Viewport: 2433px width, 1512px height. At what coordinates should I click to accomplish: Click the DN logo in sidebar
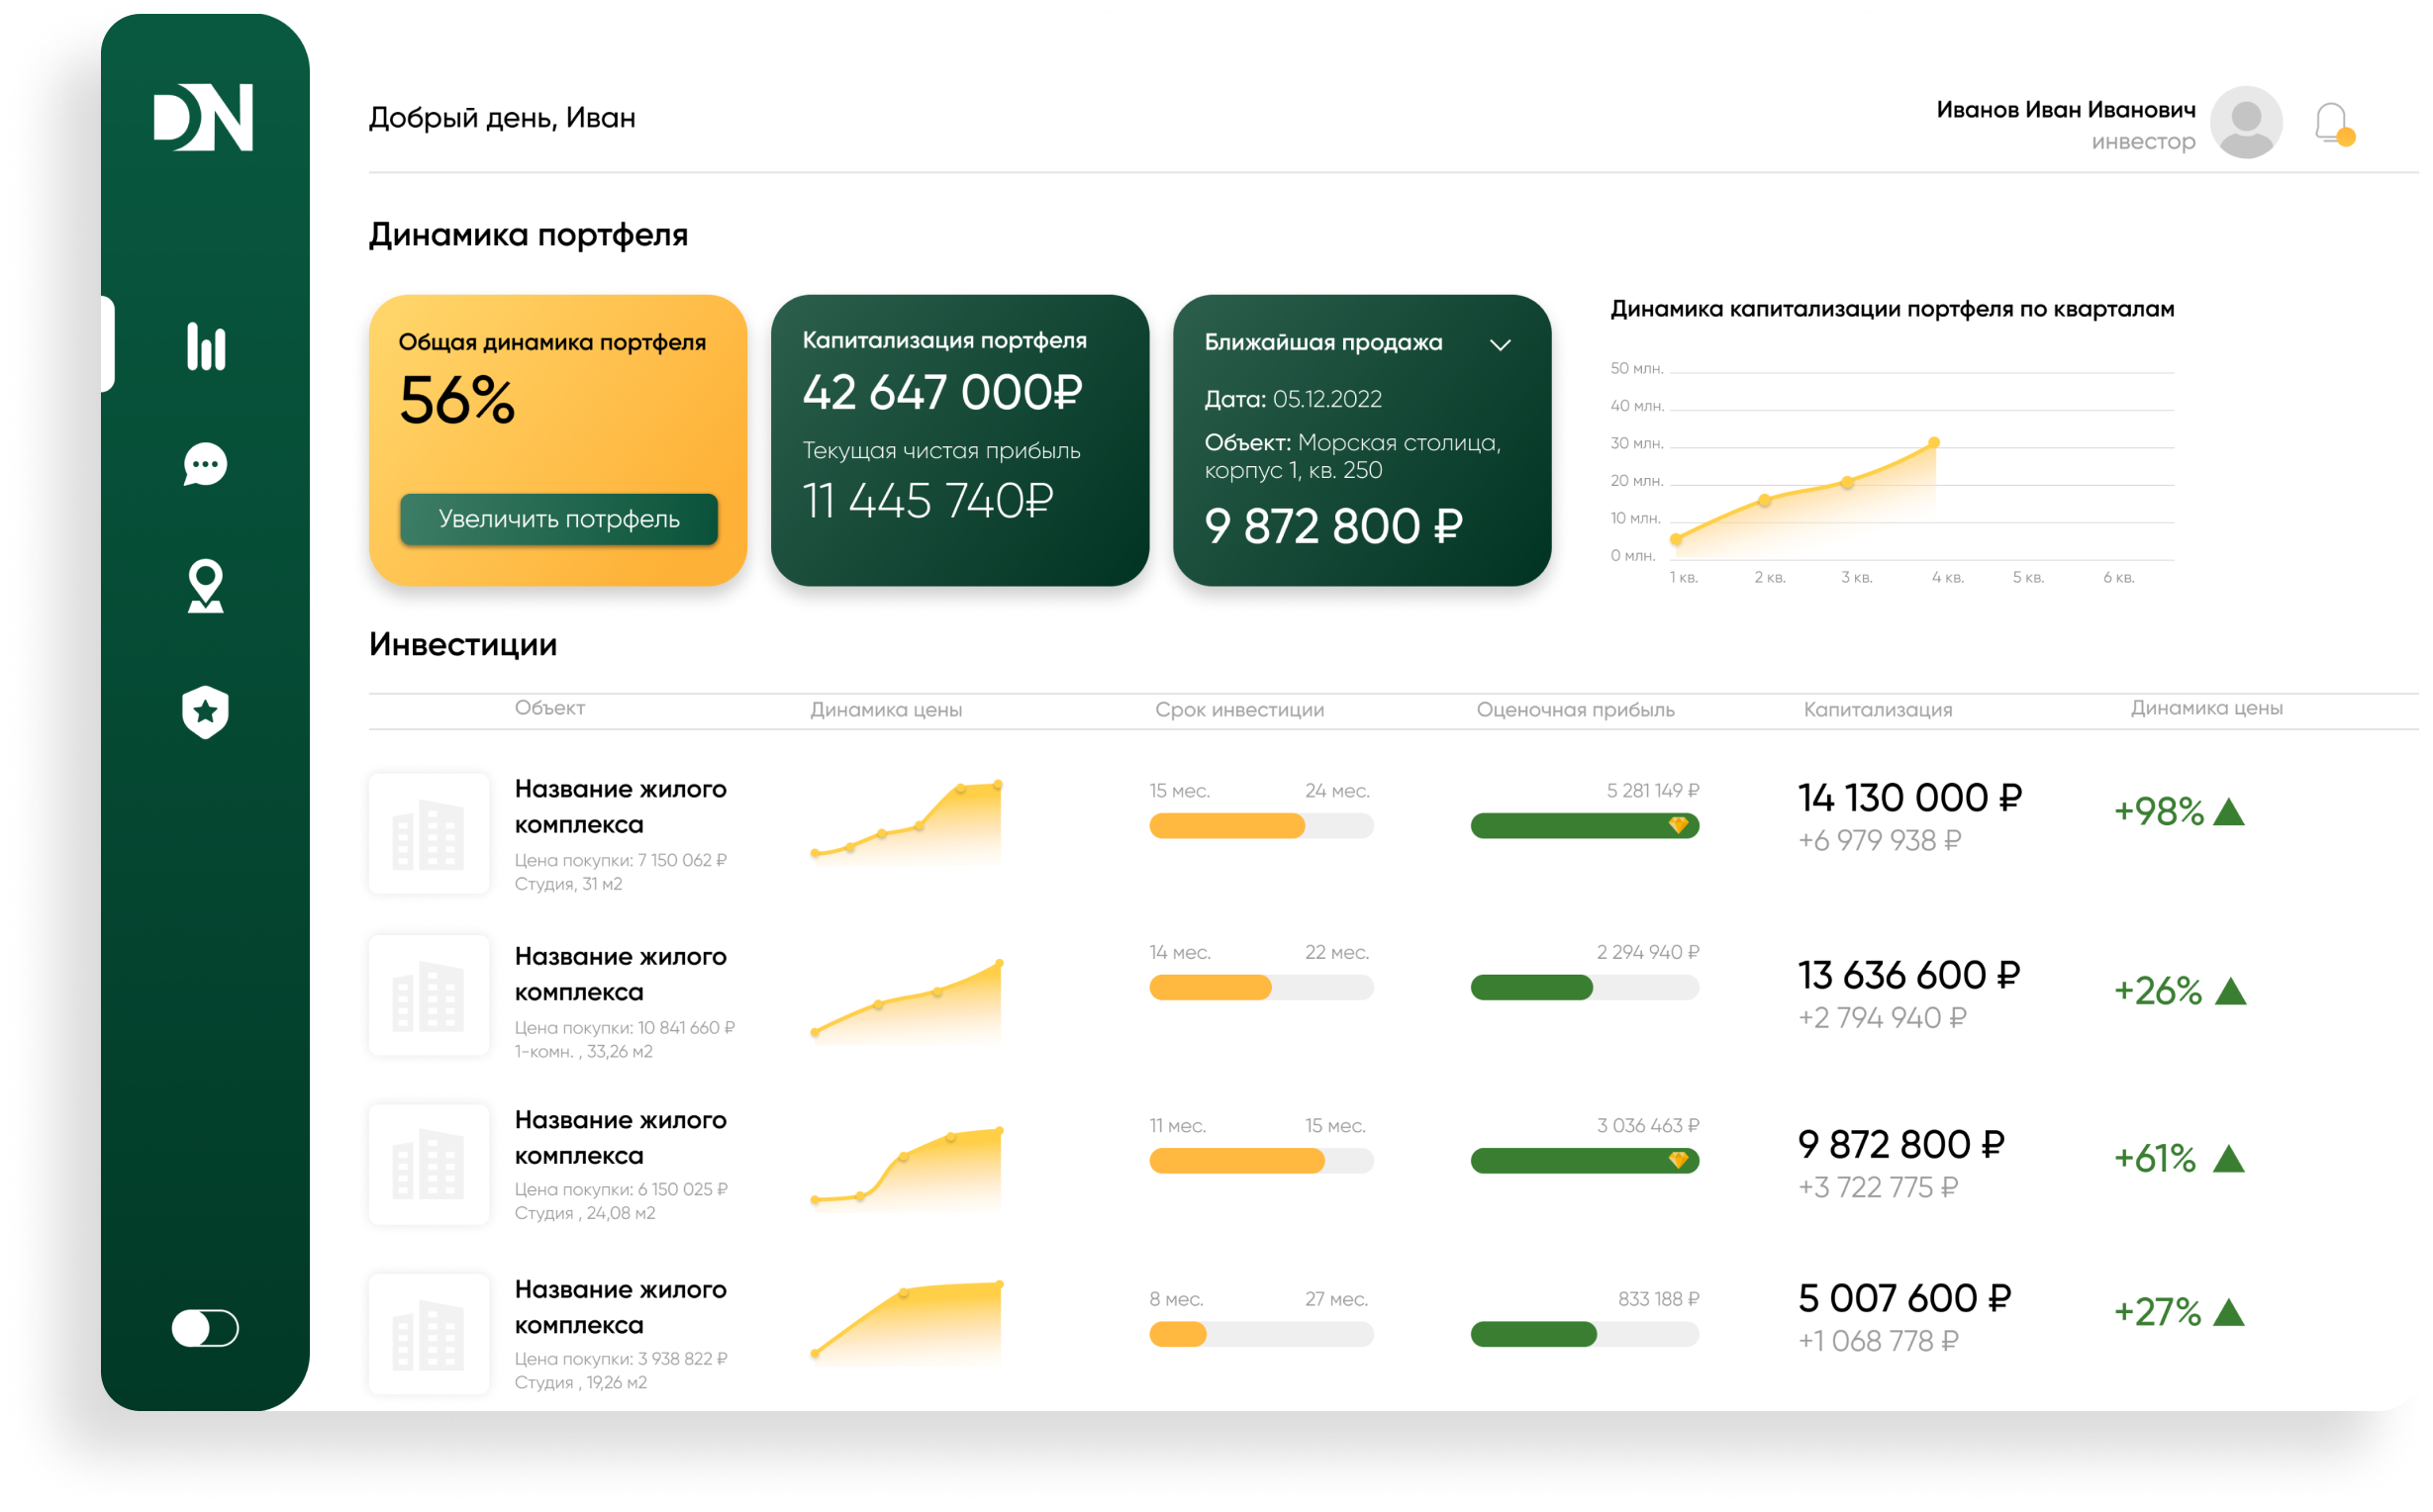point(204,118)
